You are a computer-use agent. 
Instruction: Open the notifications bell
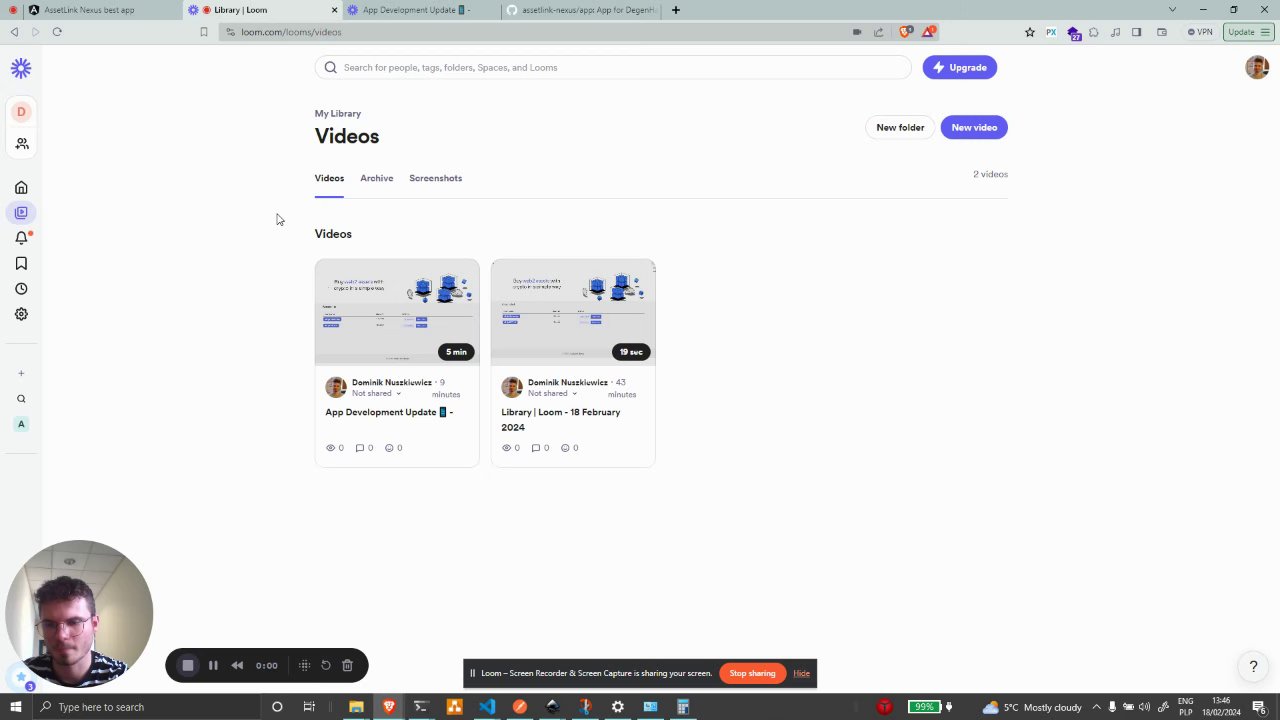pyautogui.click(x=21, y=238)
